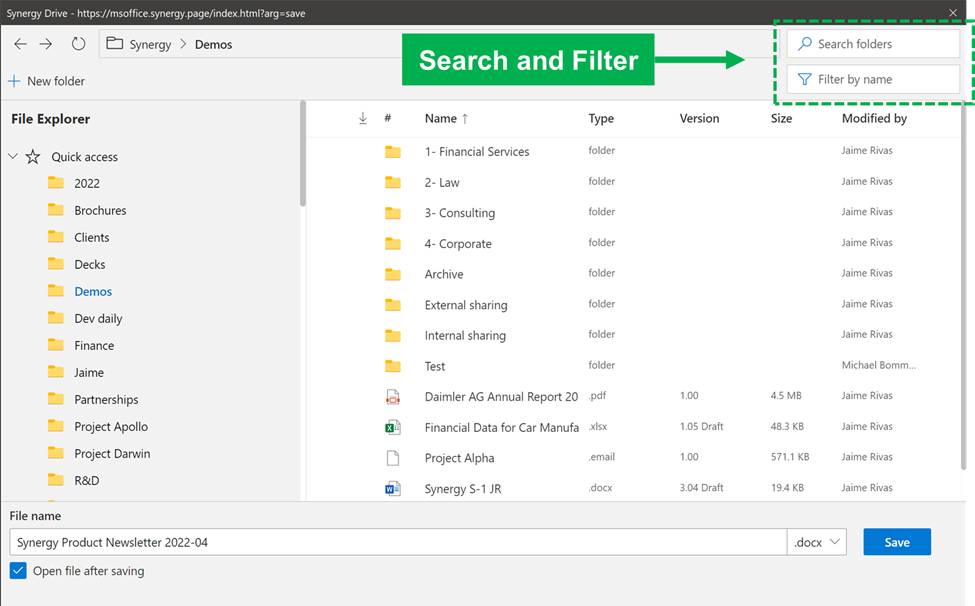
Task: Click the folder icon for 3- Consulting
Action: coord(392,213)
